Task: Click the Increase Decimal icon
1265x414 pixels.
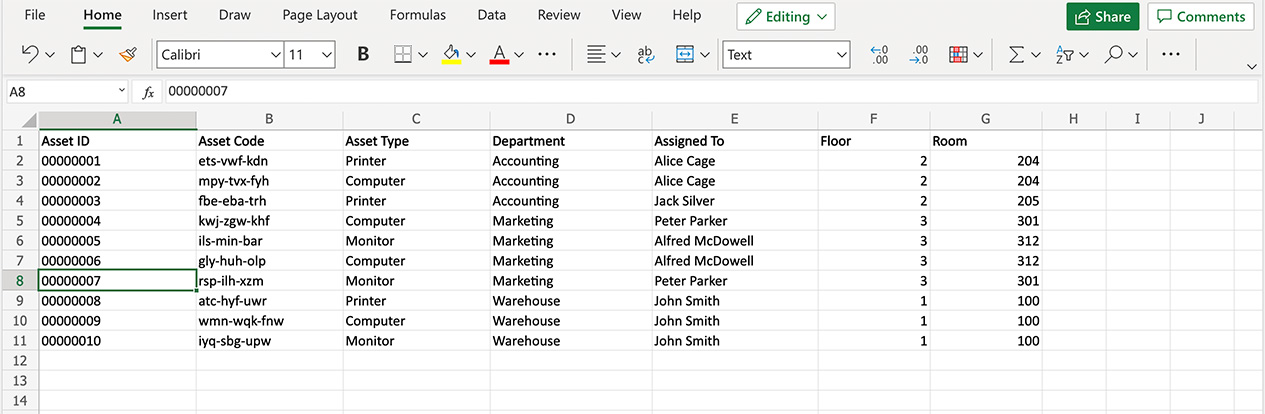Action: 880,55
